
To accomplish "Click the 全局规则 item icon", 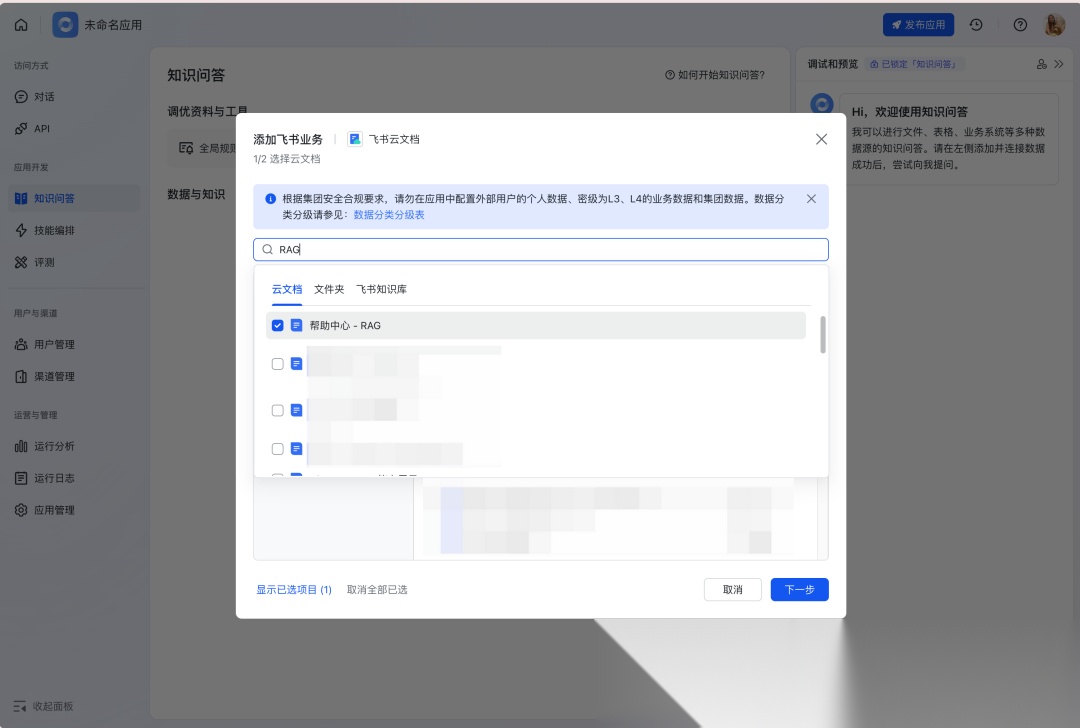I will coord(186,148).
